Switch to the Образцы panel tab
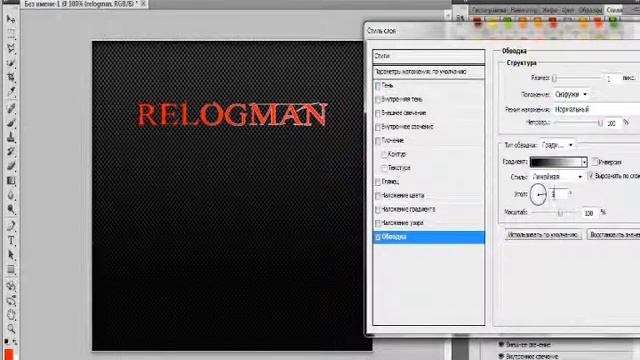The width and height of the screenshot is (640, 360). click(590, 10)
